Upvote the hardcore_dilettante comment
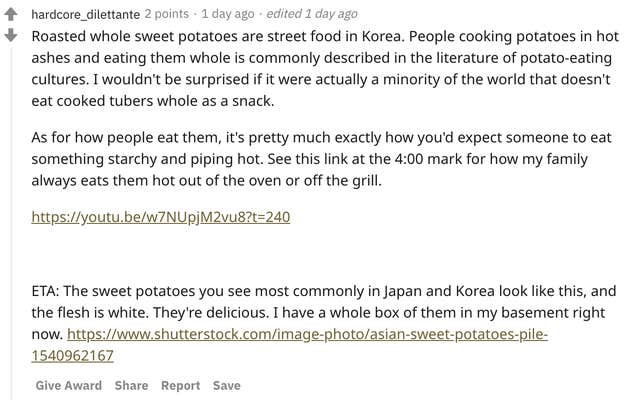The height and width of the screenshot is (400, 632). pyautogui.click(x=11, y=15)
